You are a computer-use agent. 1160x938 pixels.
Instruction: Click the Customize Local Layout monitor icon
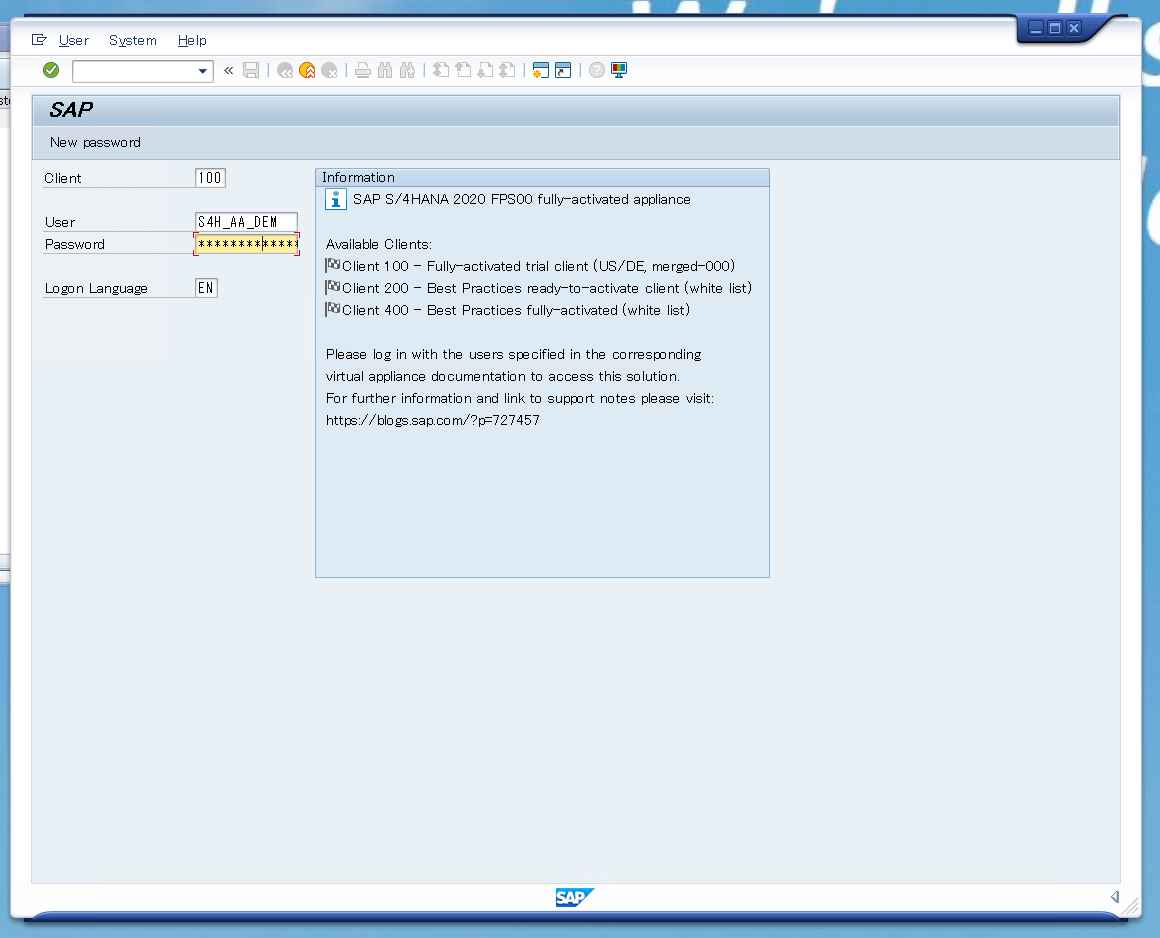click(619, 70)
